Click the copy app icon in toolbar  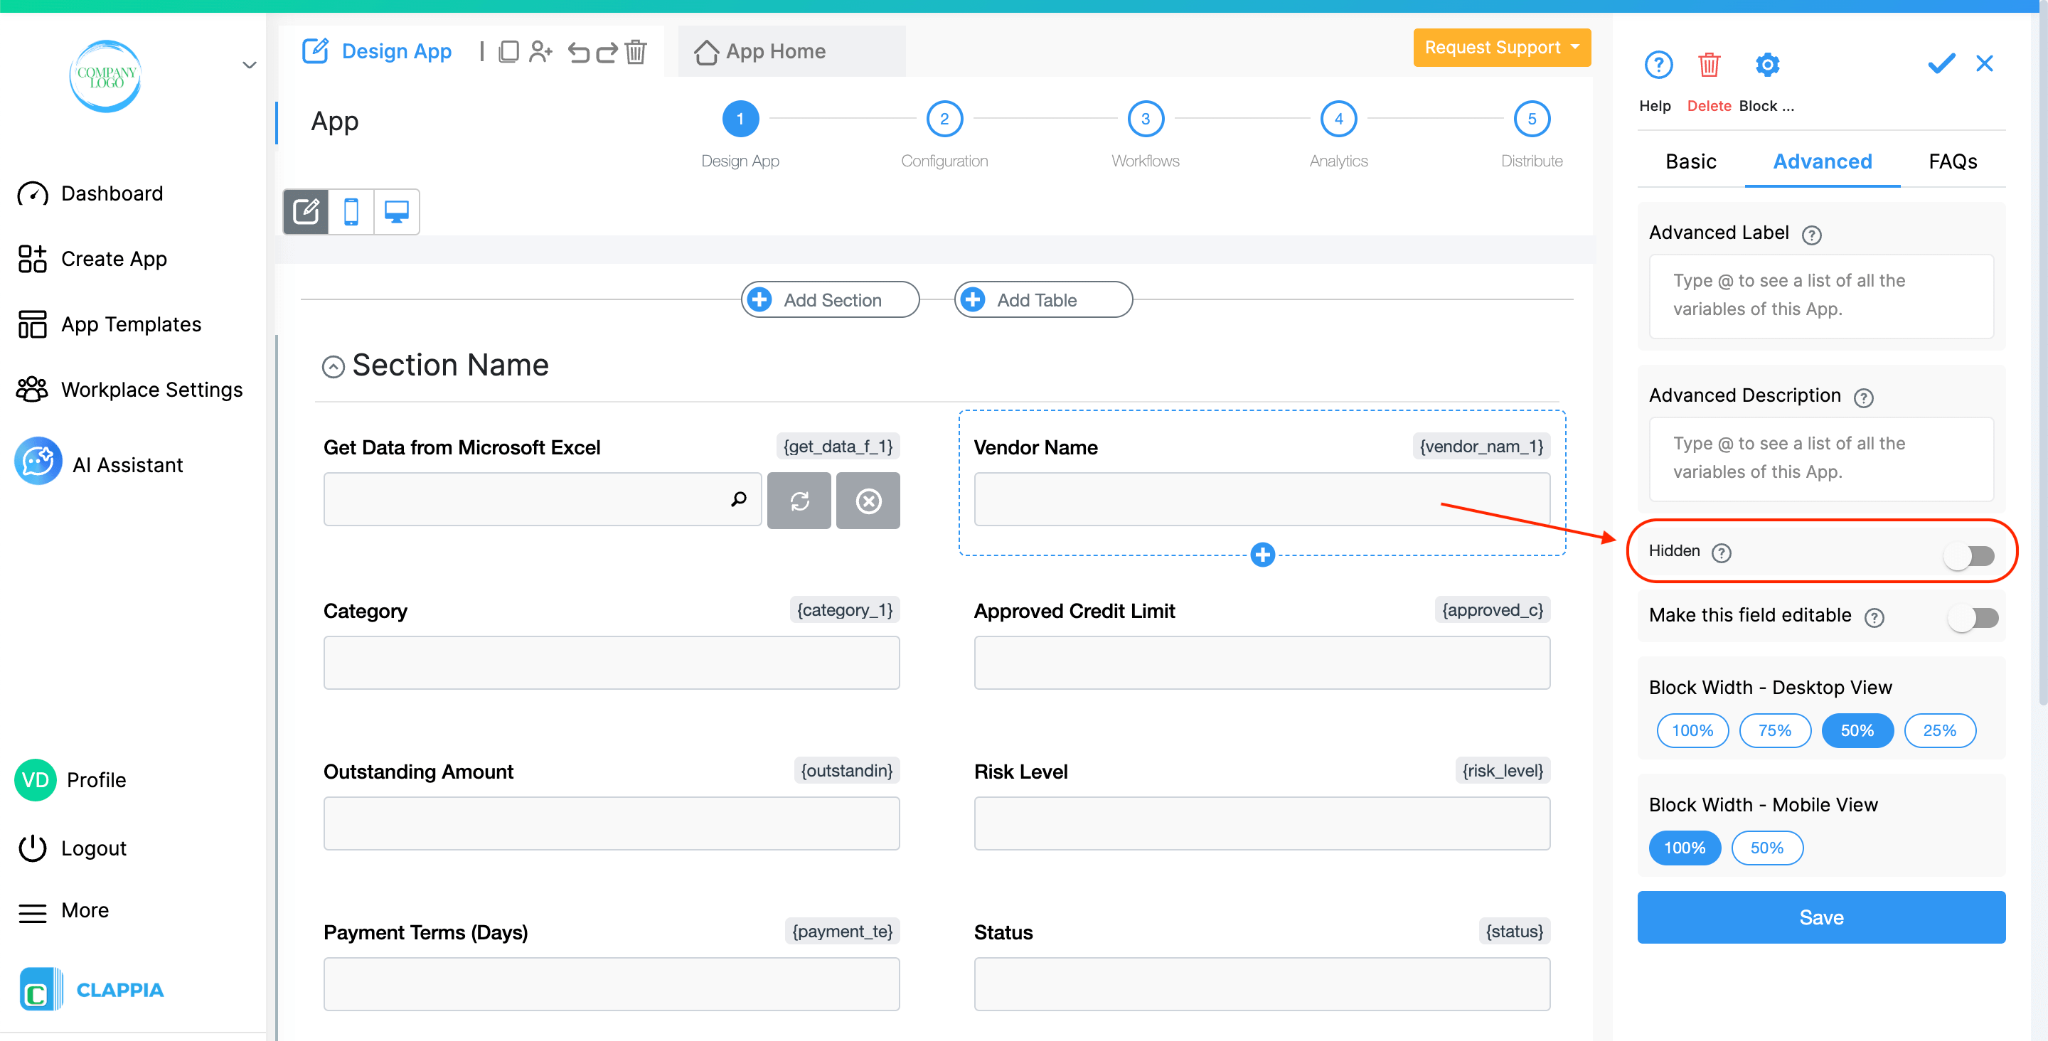pyautogui.click(x=509, y=51)
